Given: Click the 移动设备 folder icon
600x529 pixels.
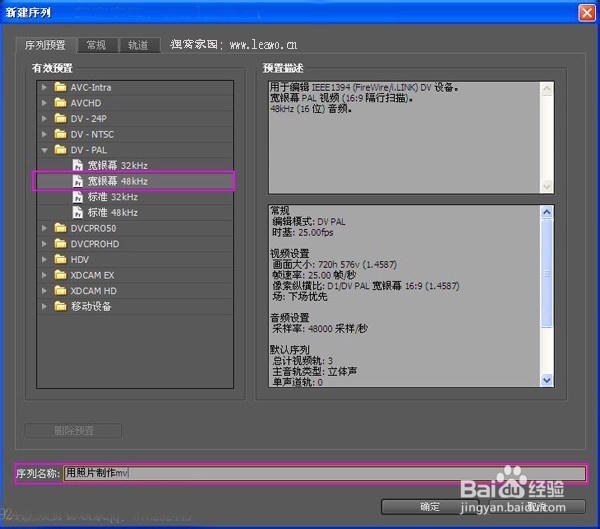Looking at the screenshot, I should pyautogui.click(x=60, y=306).
